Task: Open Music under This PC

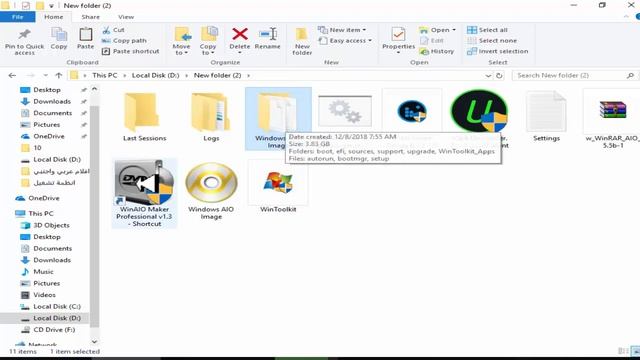Action: (43, 272)
